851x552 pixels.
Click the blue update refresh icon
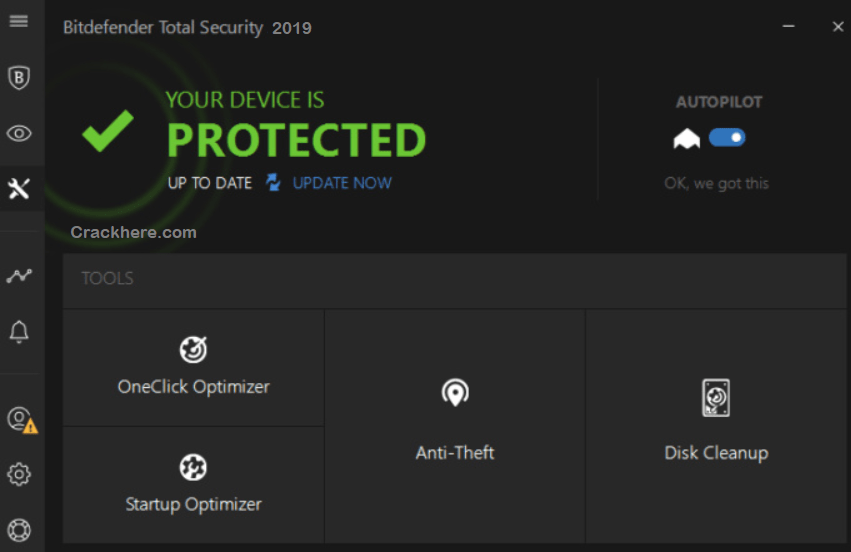click(273, 182)
